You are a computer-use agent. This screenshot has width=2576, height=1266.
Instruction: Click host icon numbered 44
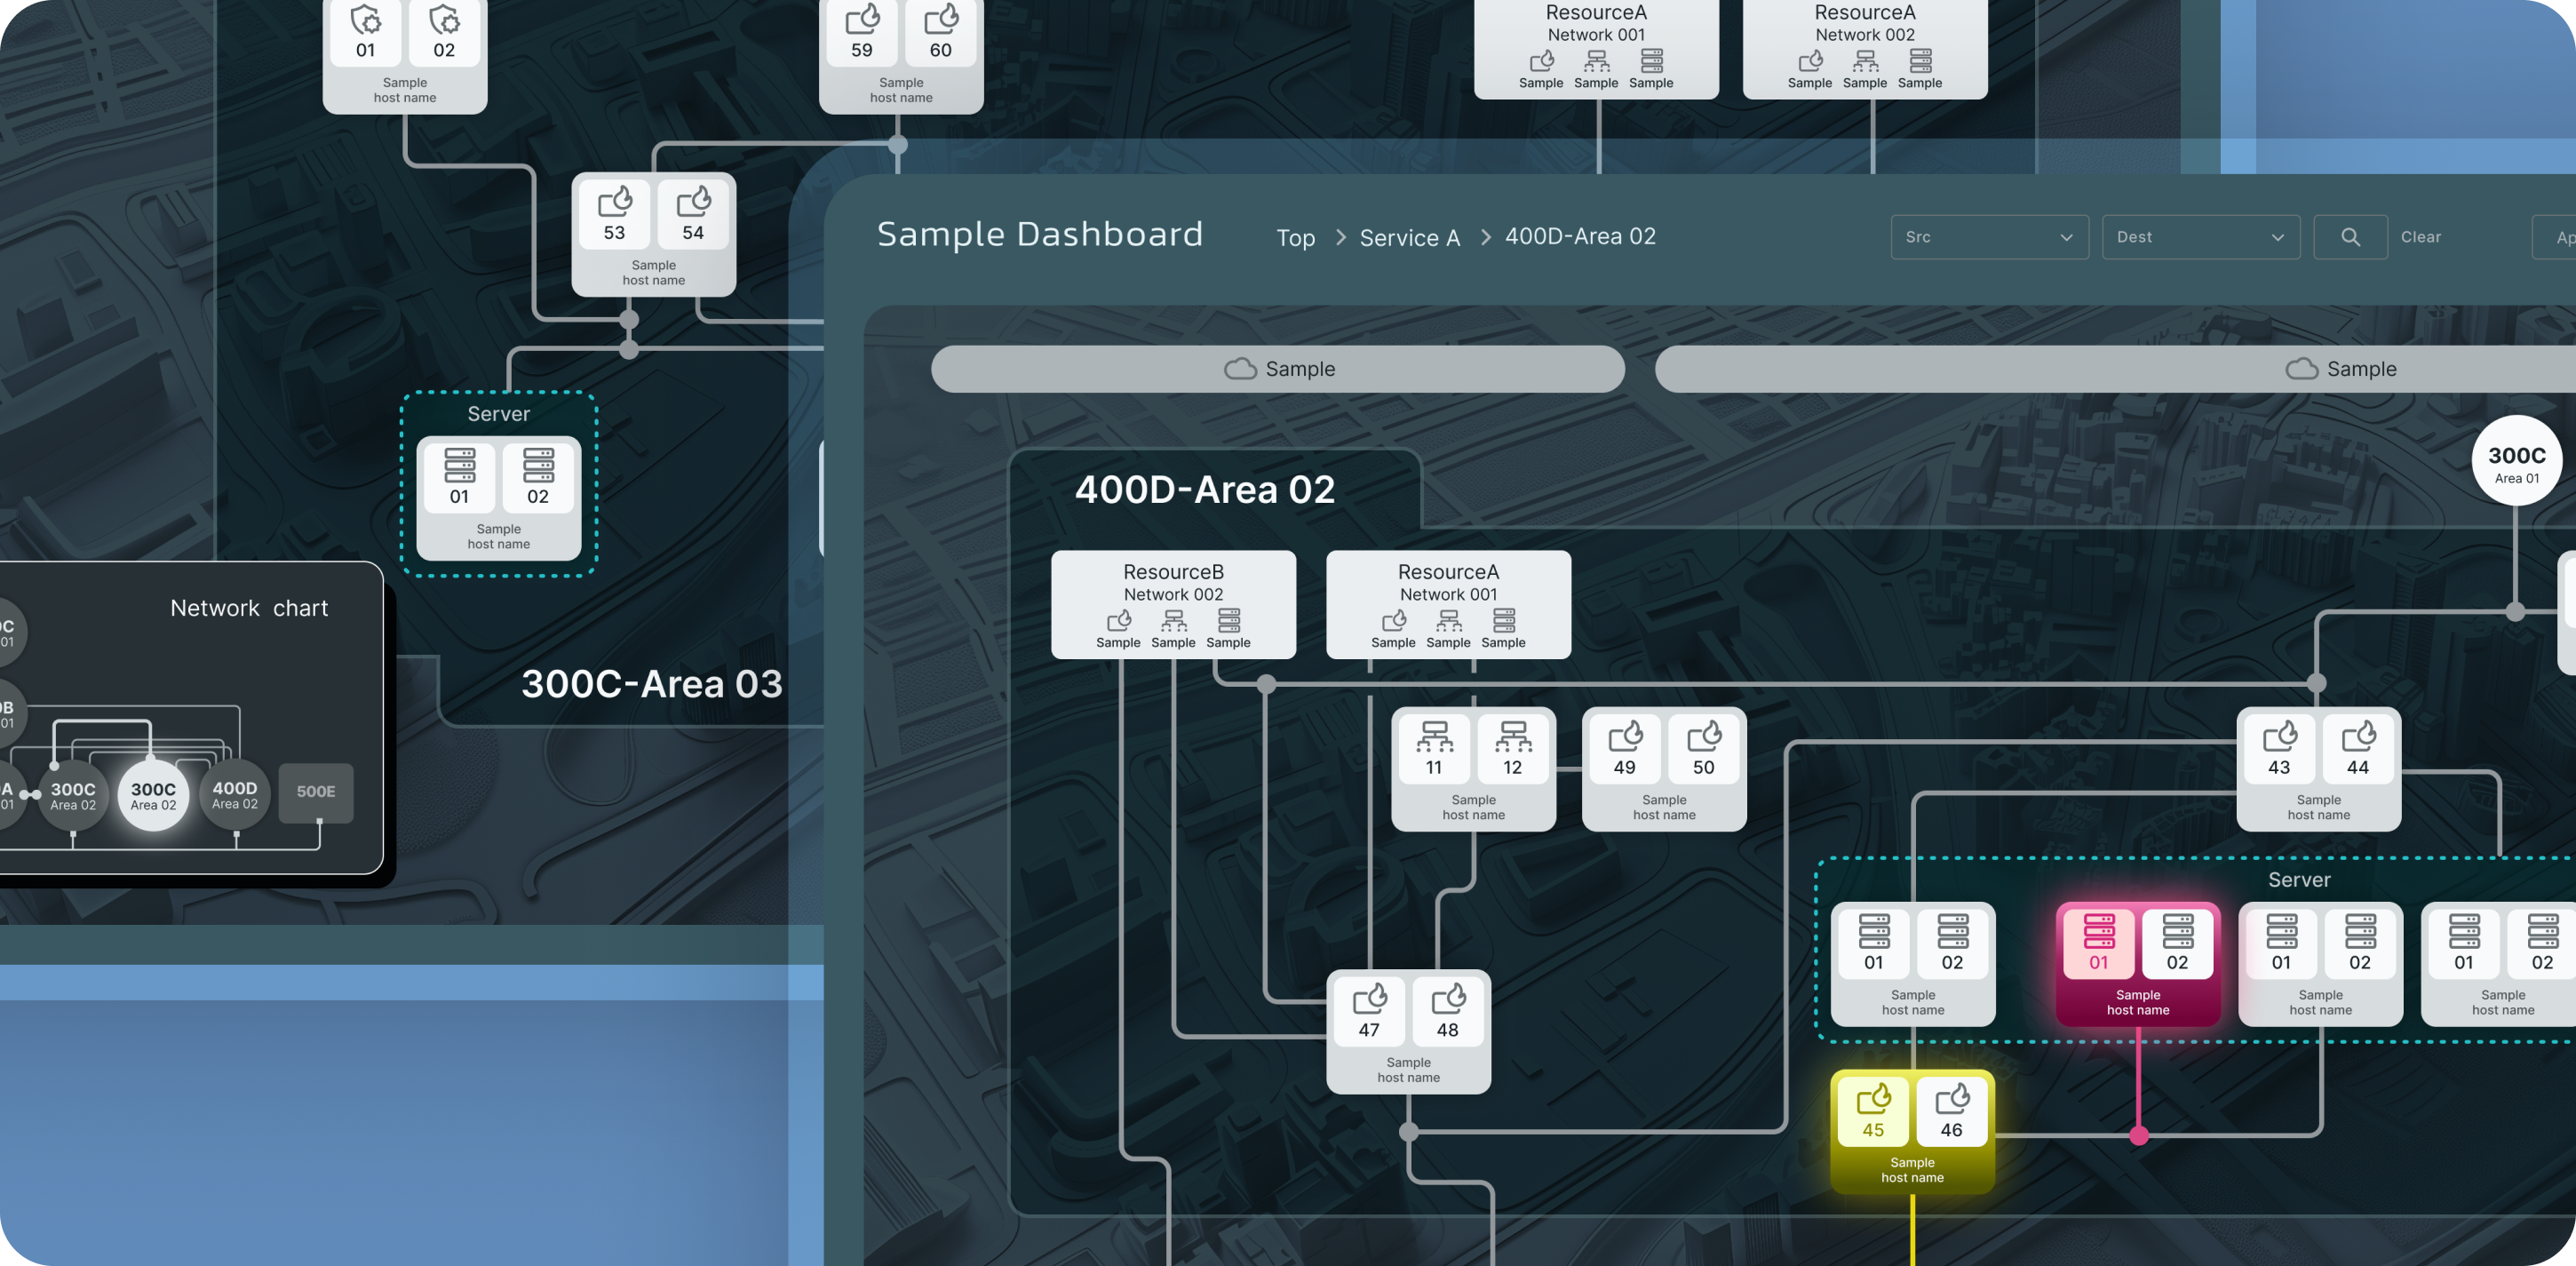pos(2358,747)
